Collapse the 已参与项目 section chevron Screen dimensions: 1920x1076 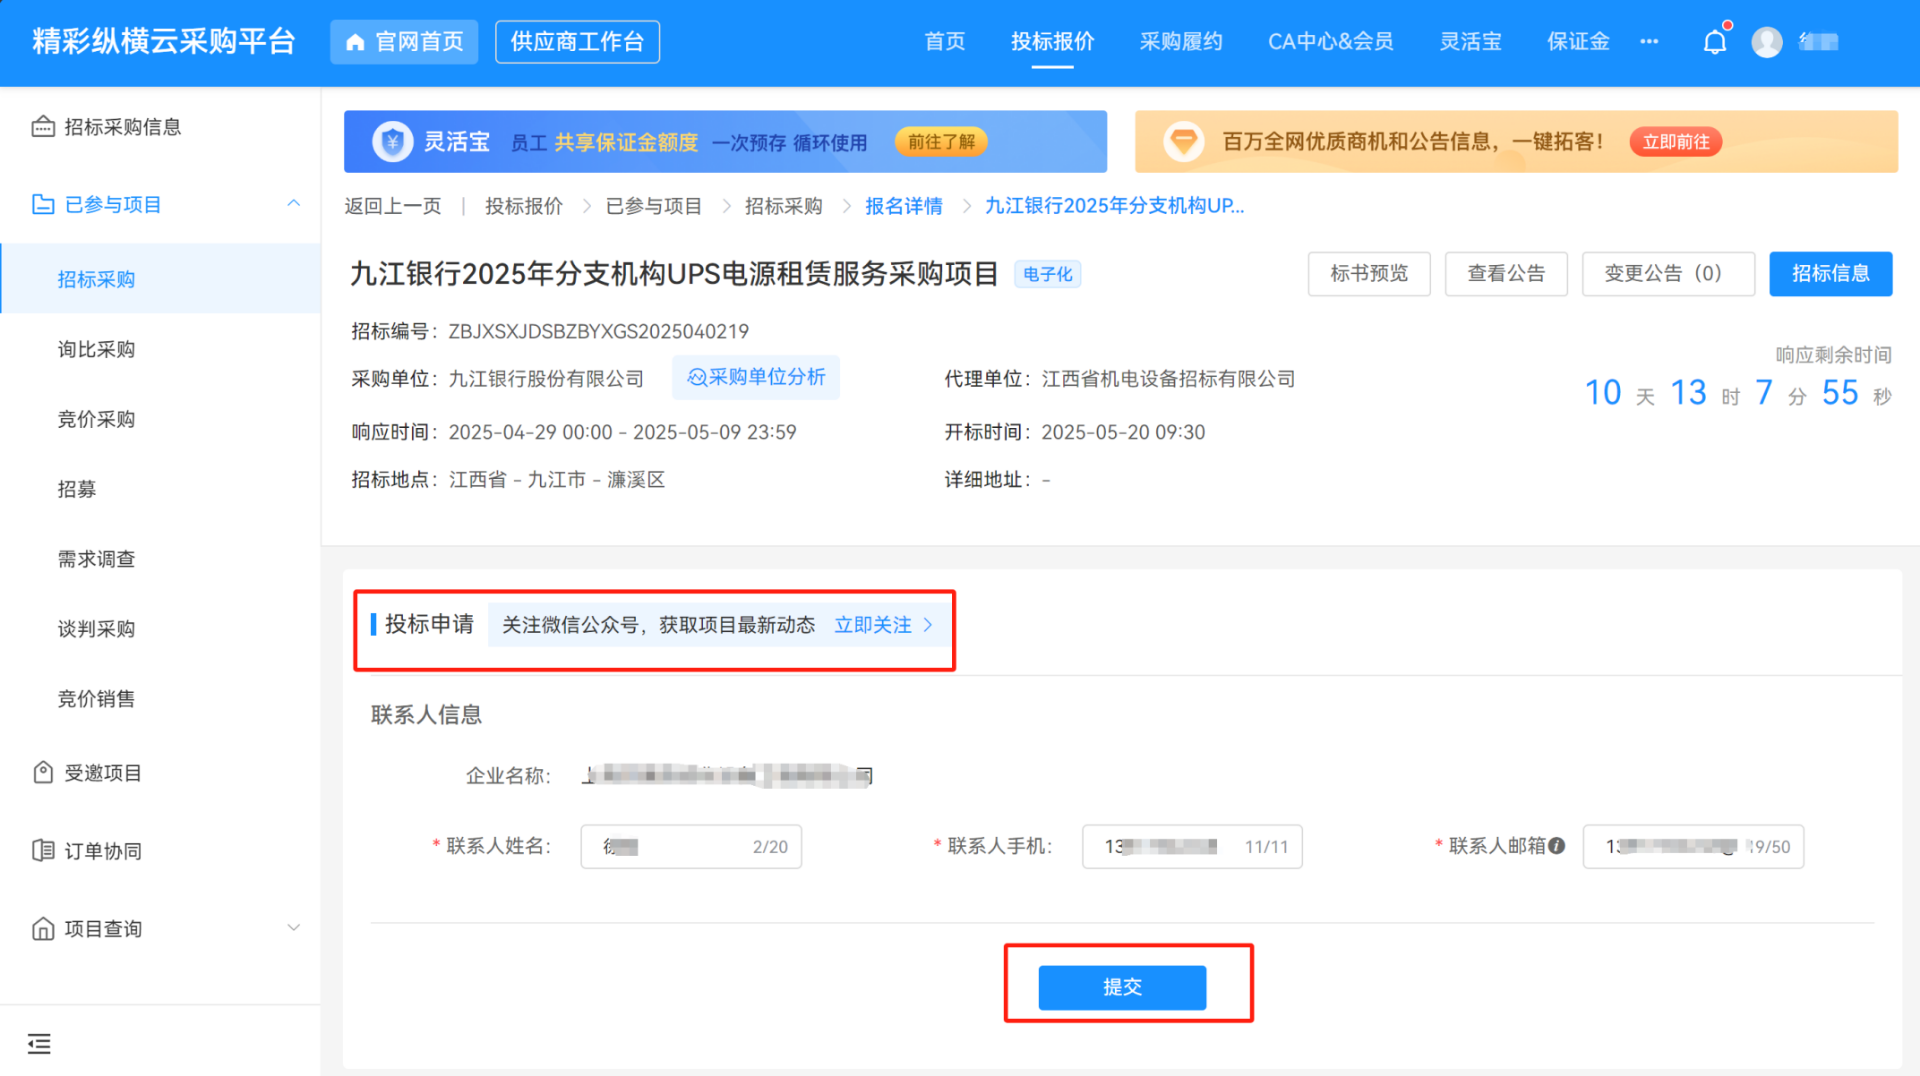point(293,204)
